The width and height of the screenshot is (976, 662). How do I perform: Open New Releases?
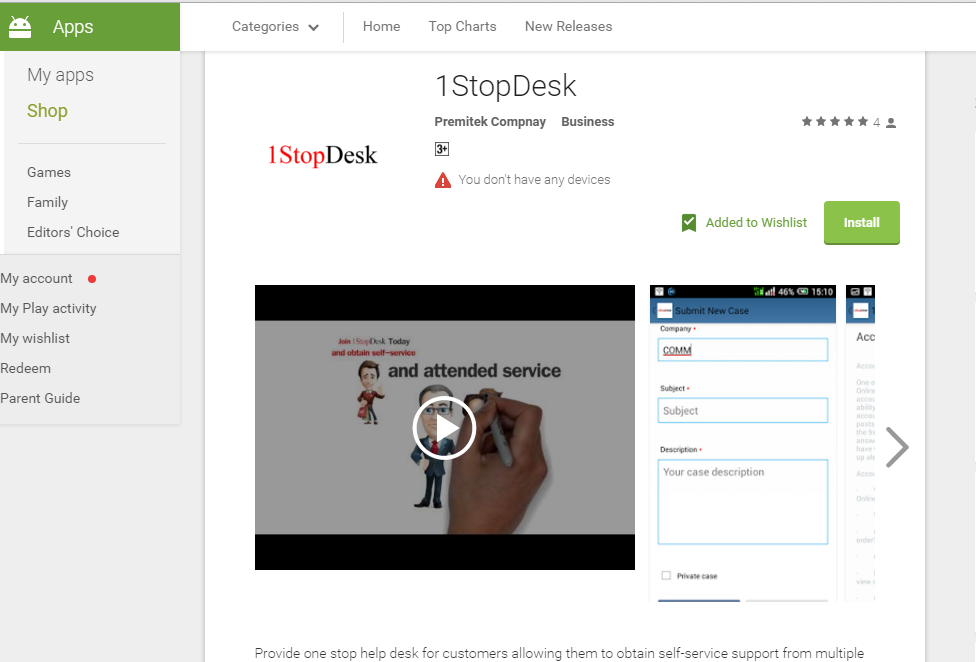[x=568, y=26]
